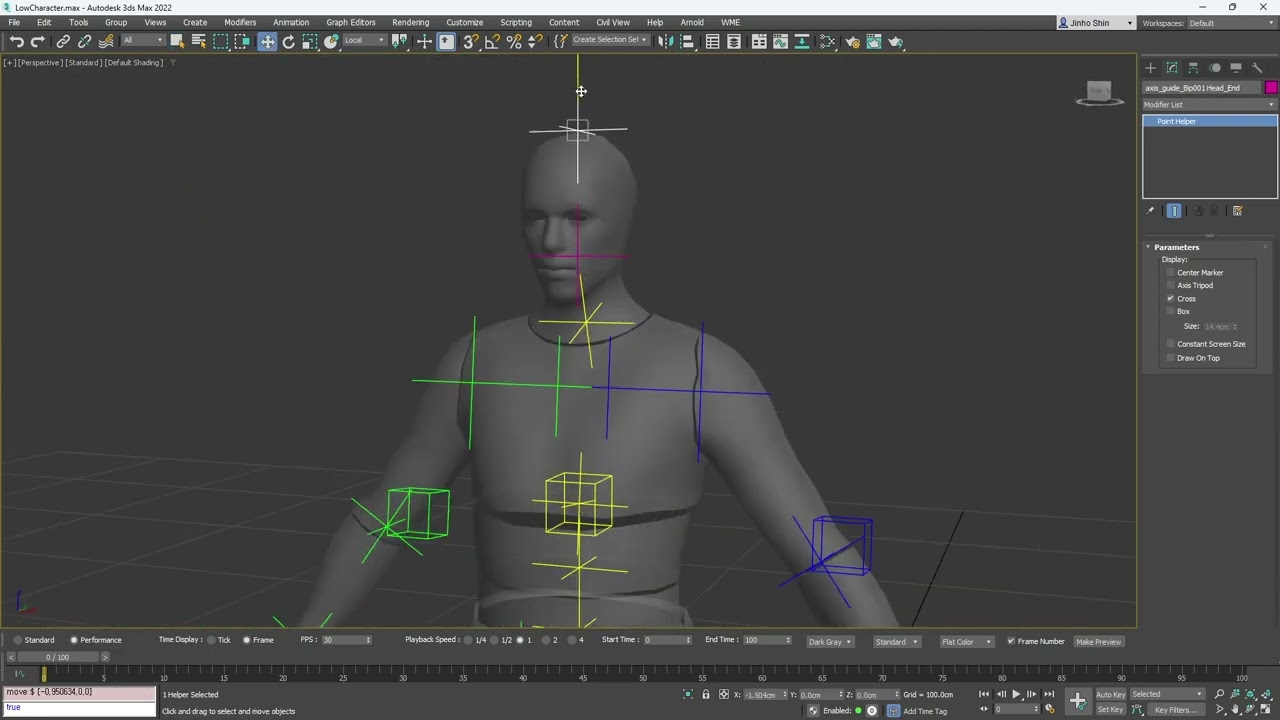1280x720 pixels.
Task: Open the Dark Gray dropdown
Action: click(x=830, y=642)
